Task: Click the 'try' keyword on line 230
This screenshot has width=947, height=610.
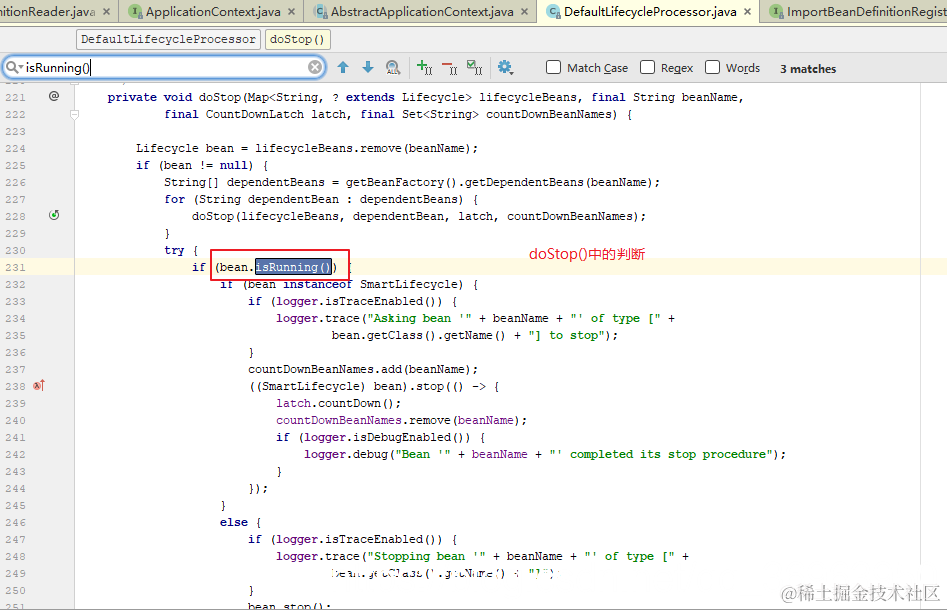Action: (x=174, y=250)
